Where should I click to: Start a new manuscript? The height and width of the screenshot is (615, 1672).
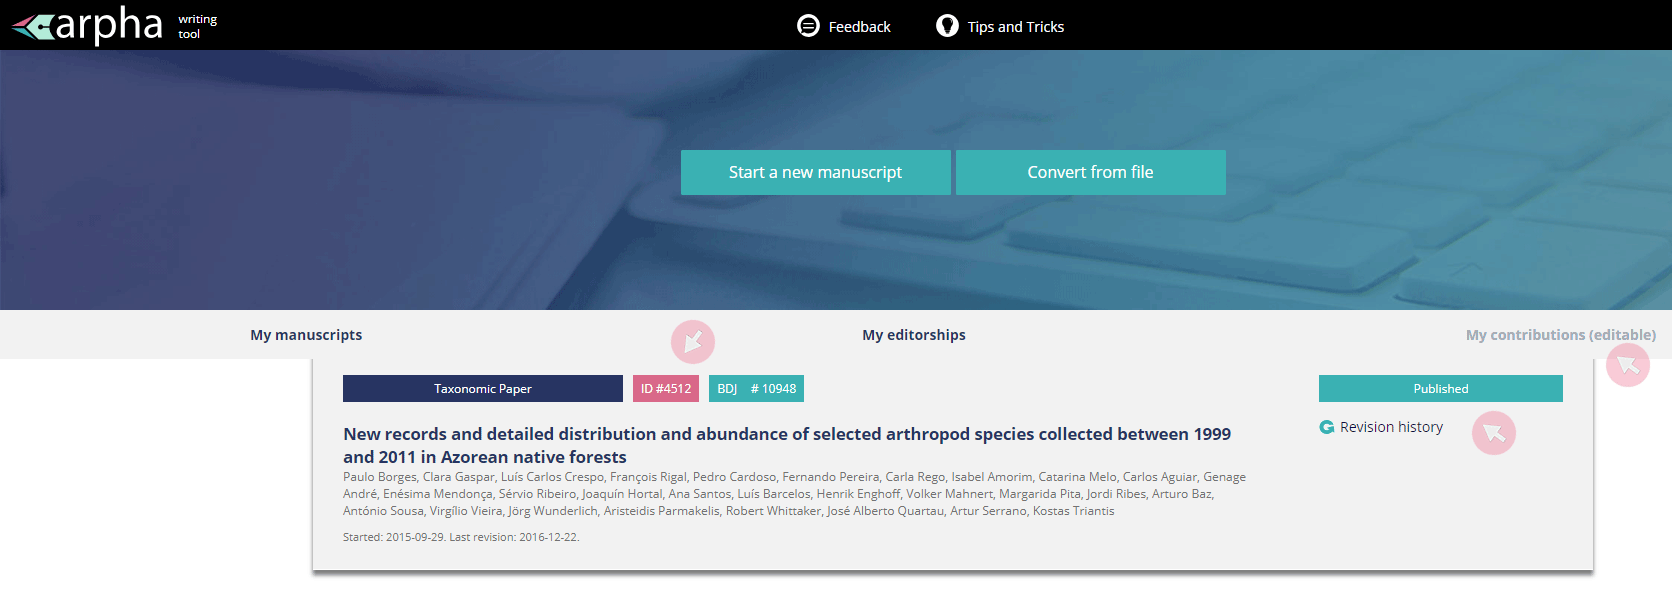[x=816, y=172]
